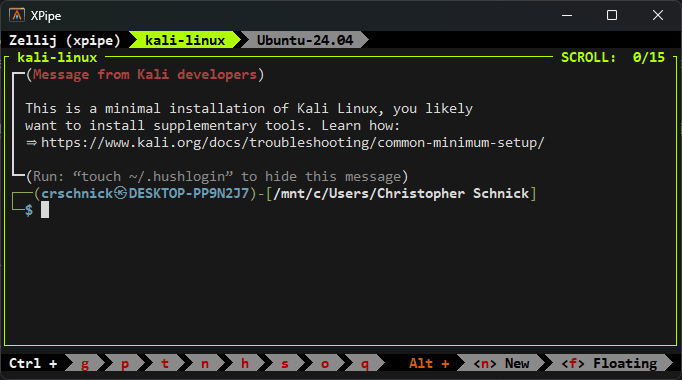The width and height of the screenshot is (682, 380).
Task: Click the Ctrl + o session mode key
Action: pyautogui.click(x=325, y=363)
